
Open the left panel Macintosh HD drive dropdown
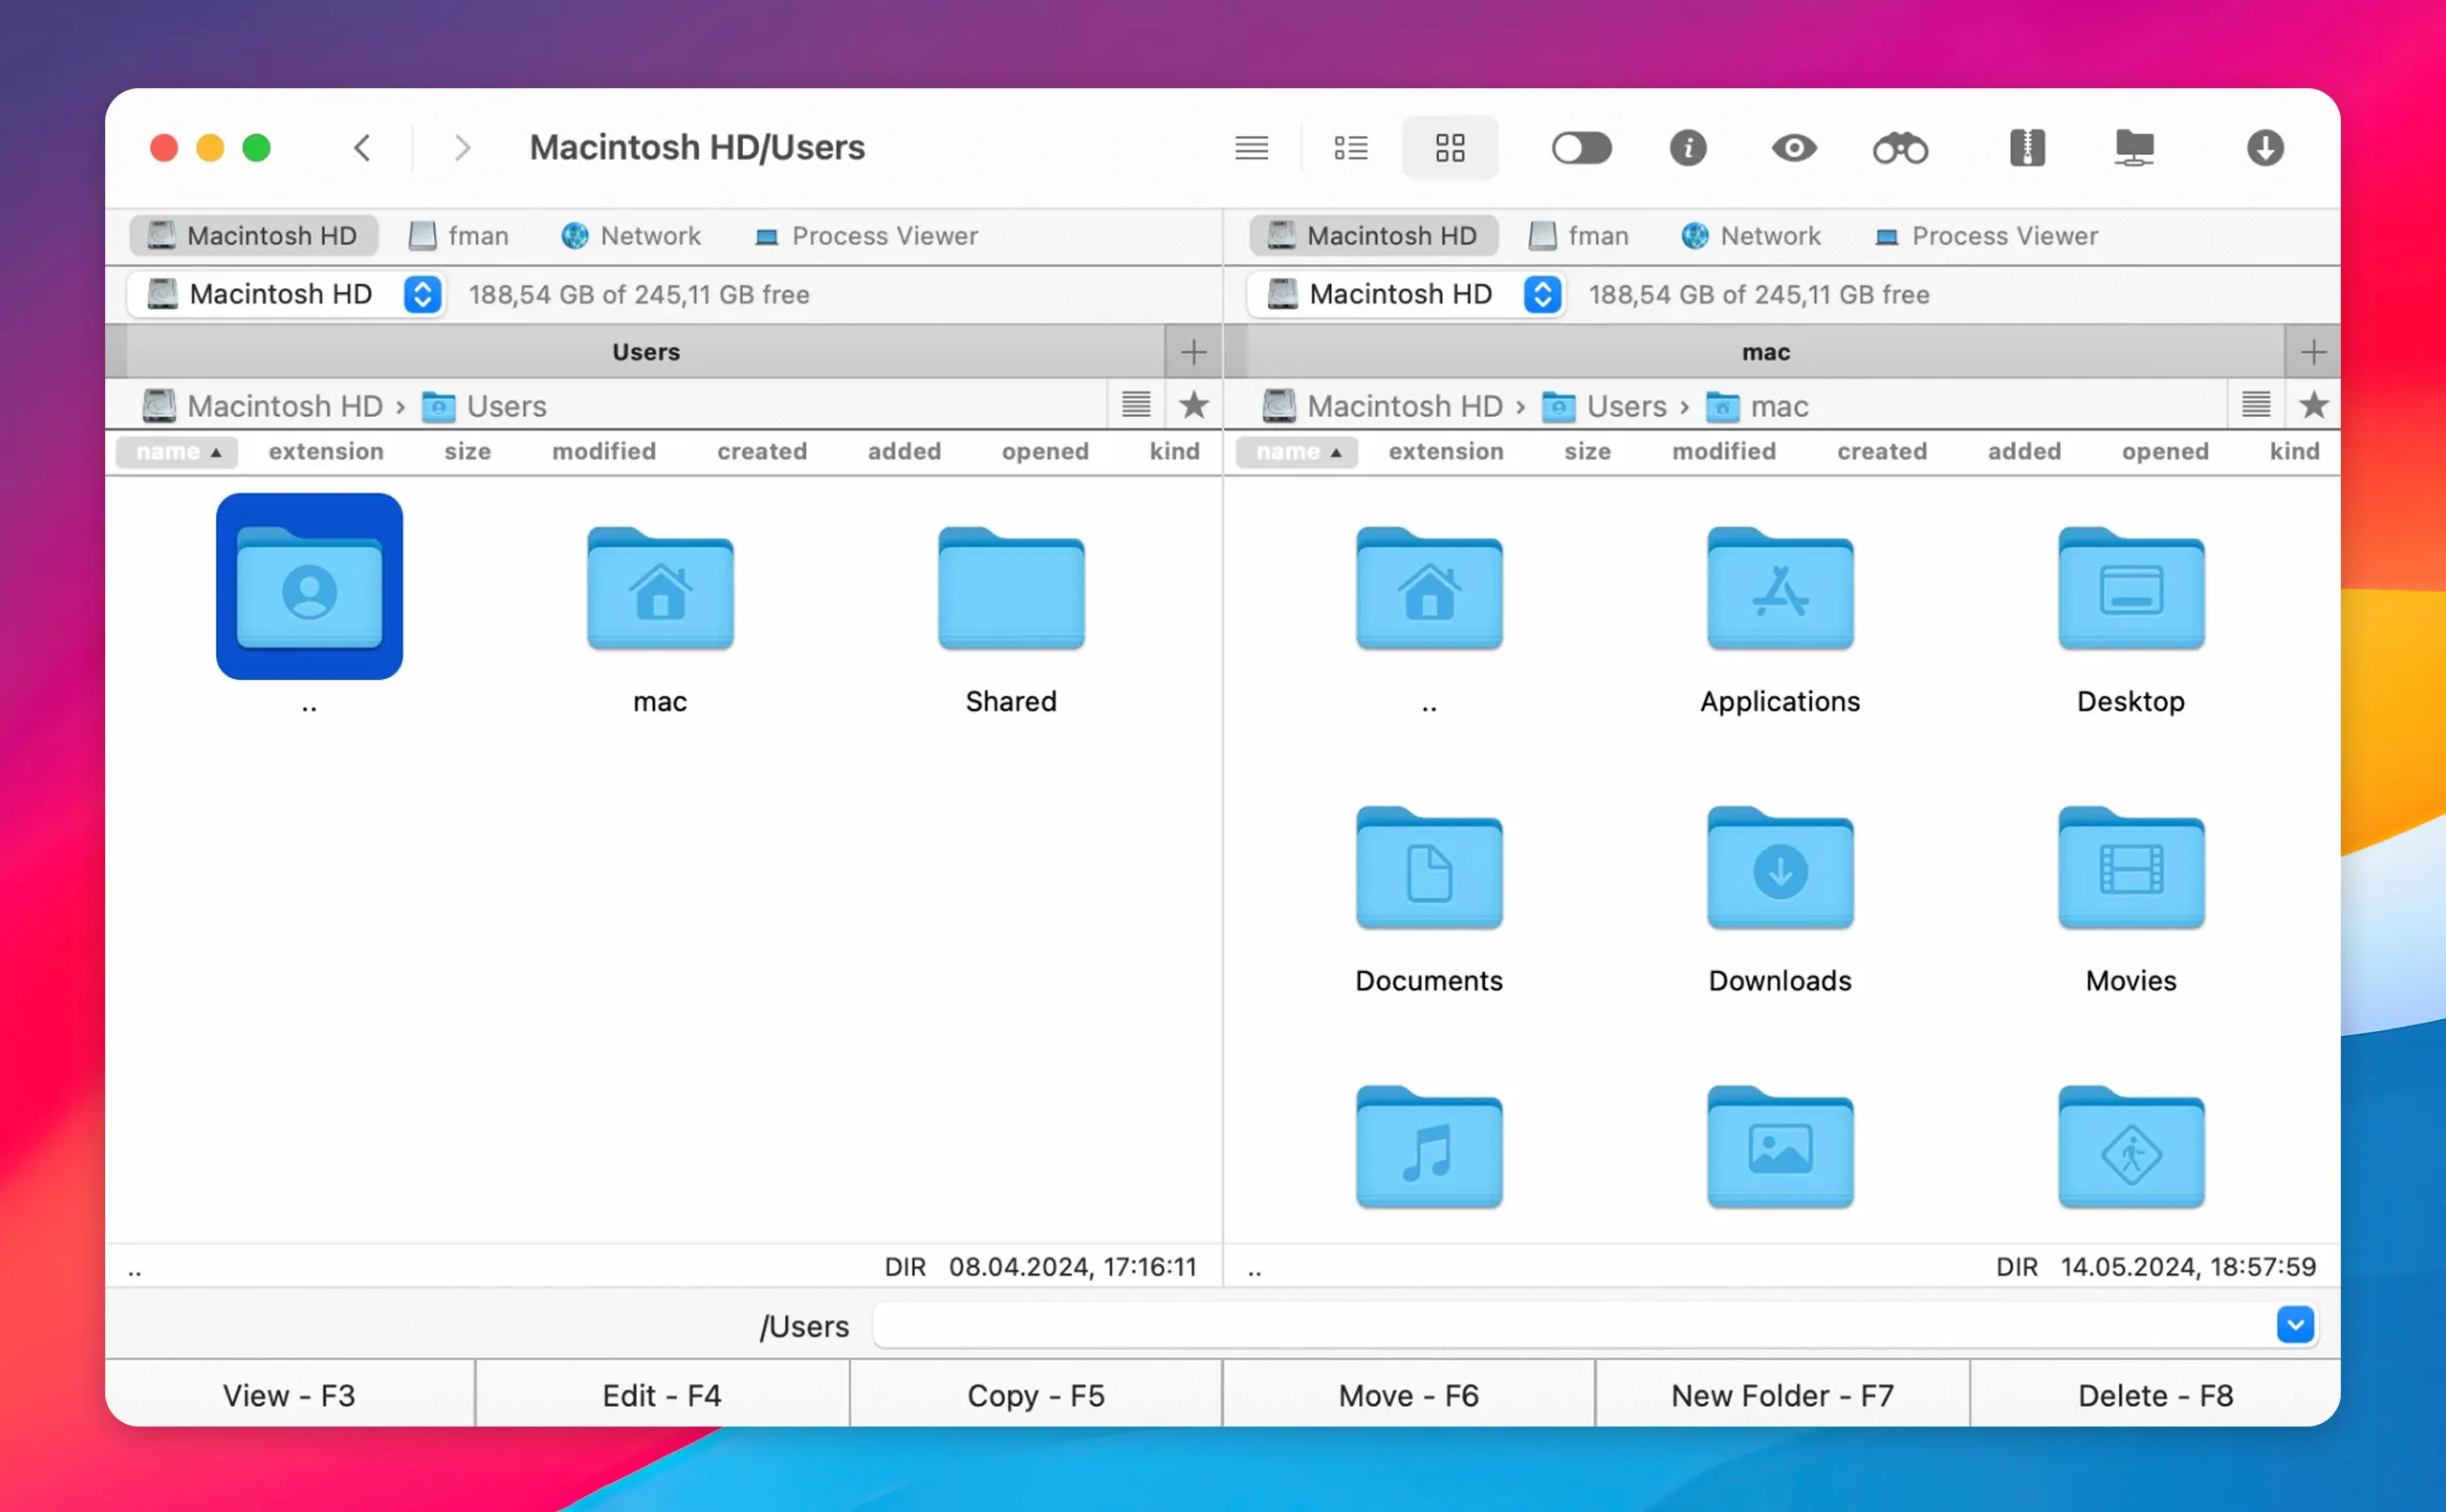422,294
